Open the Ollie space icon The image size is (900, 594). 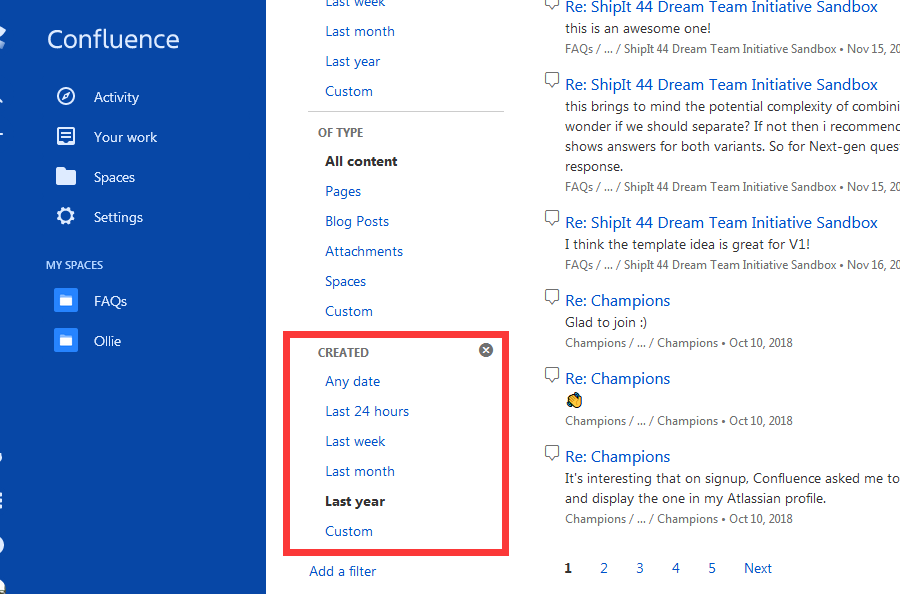coord(66,340)
